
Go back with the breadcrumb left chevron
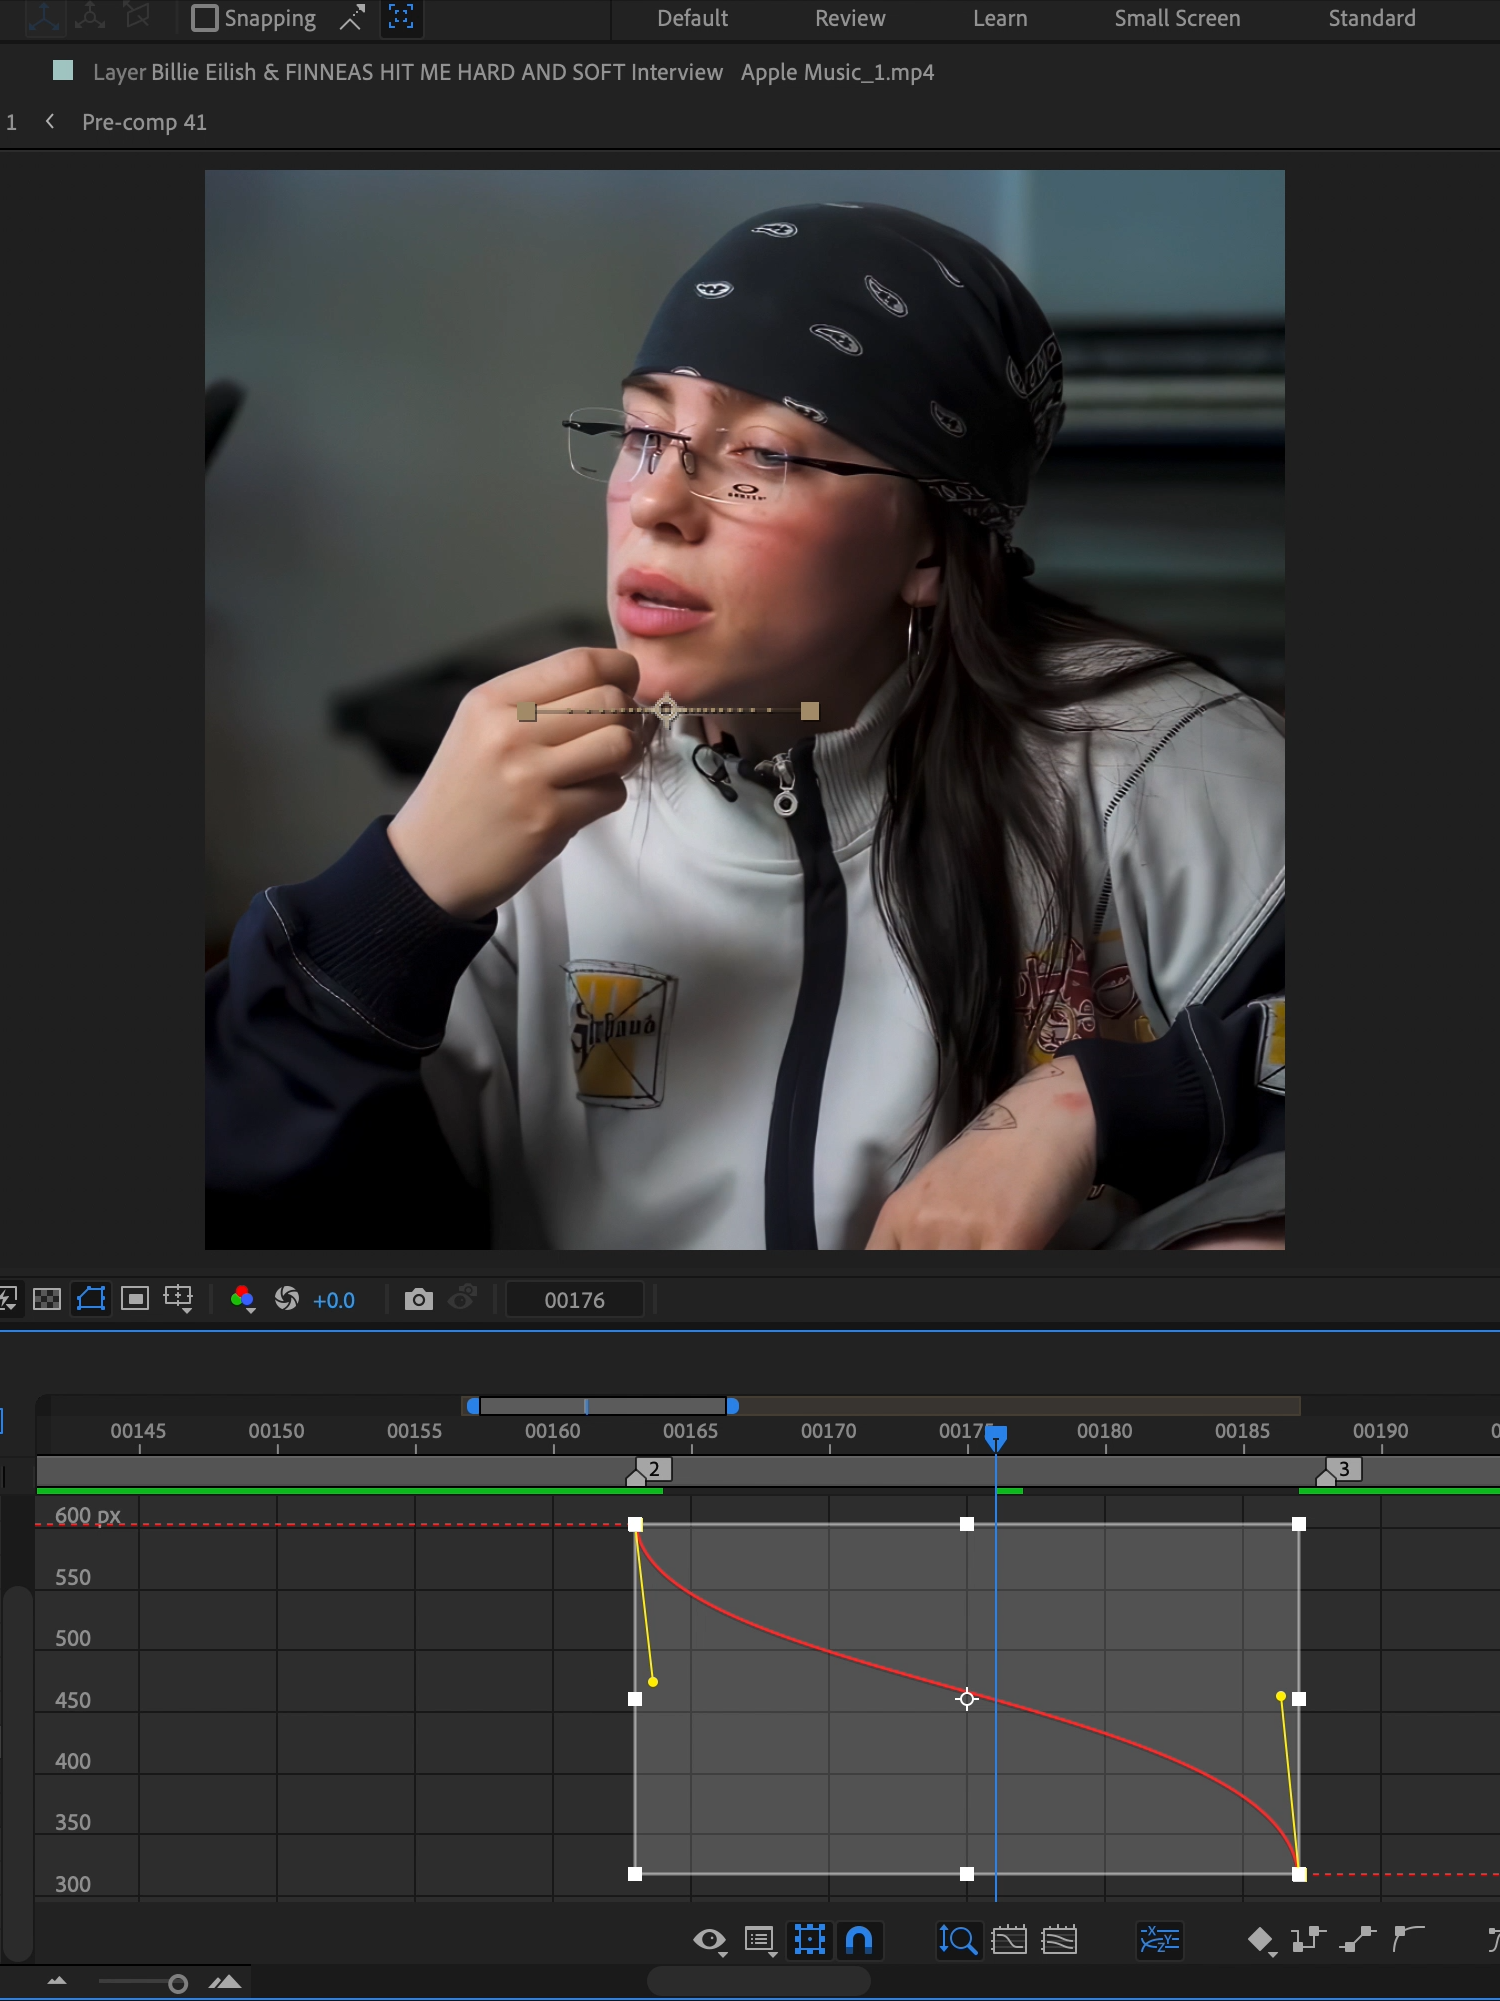tap(50, 122)
